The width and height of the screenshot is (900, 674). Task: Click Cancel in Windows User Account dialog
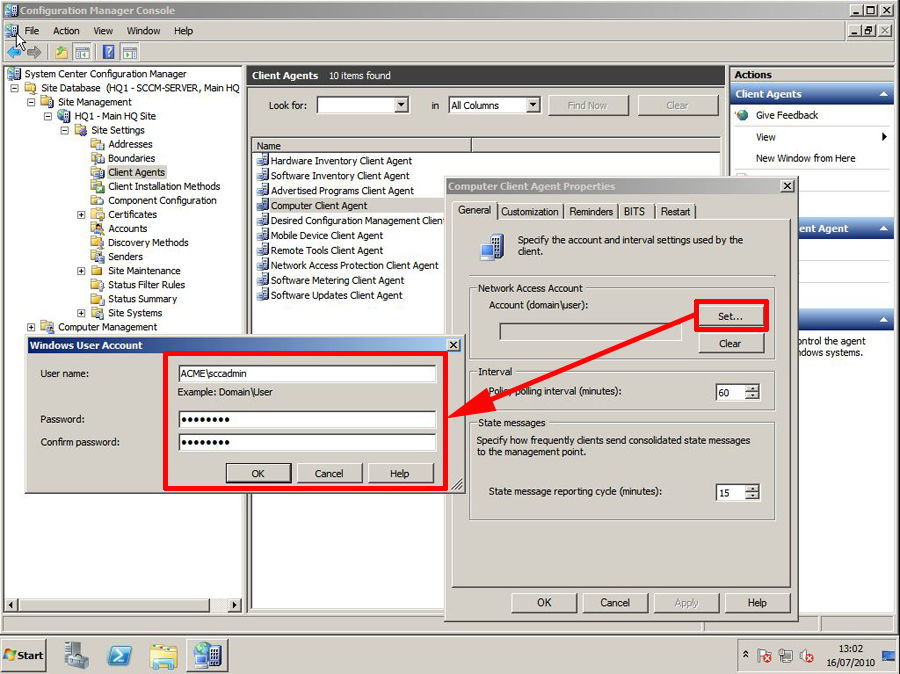(x=329, y=474)
